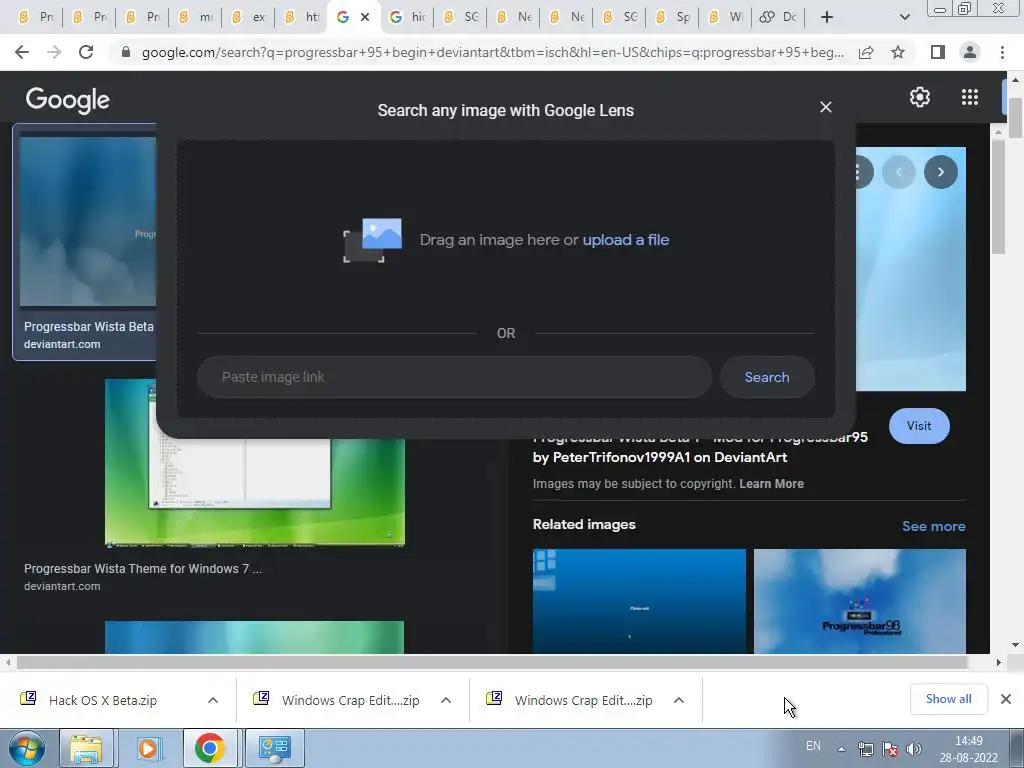The image size is (1024, 768).
Task: Switch to the 'Wi' tab
Action: [724, 17]
